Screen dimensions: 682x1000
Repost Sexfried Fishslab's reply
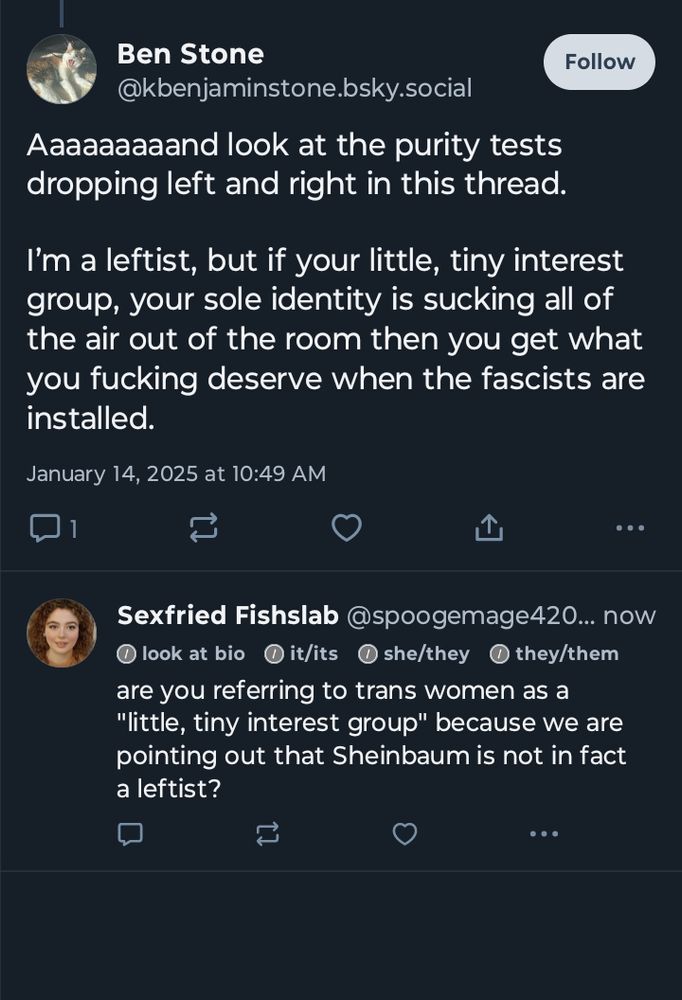pyautogui.click(x=267, y=833)
